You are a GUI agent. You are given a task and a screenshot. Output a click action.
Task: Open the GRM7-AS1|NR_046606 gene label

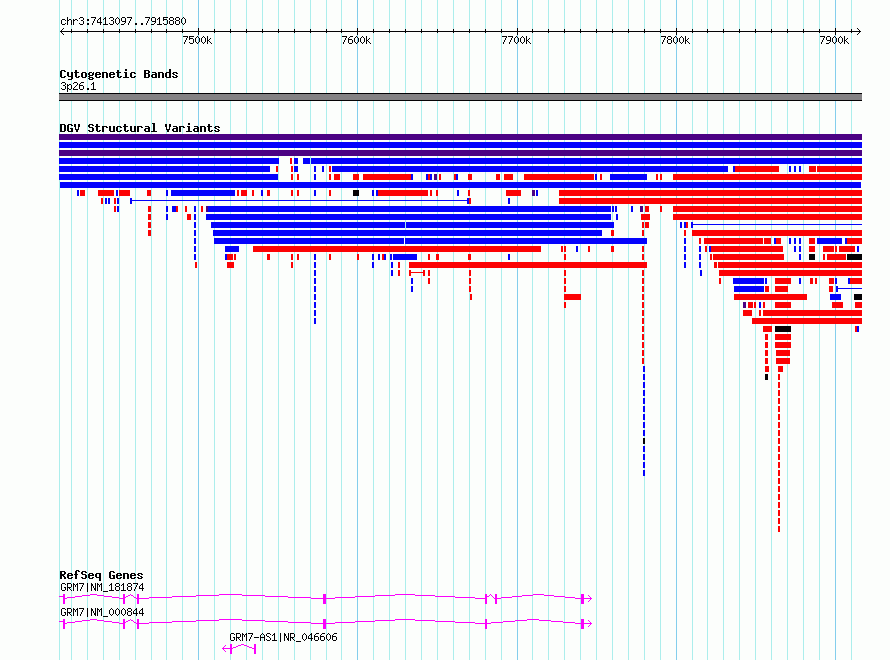click(x=283, y=637)
